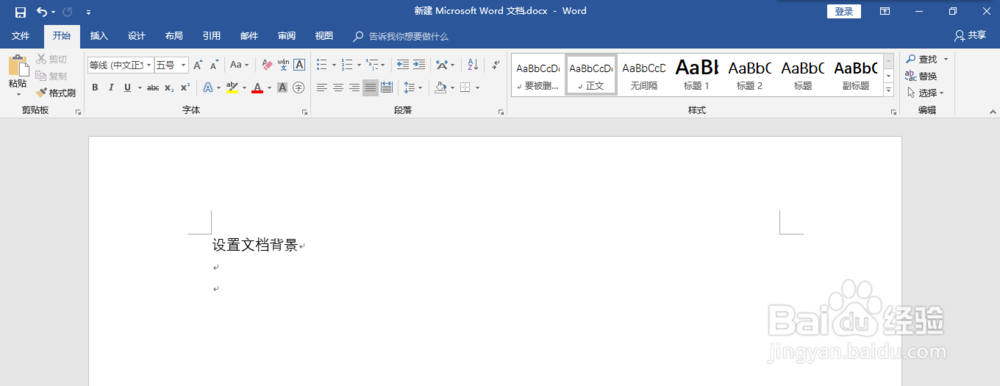
Task: Align the text right
Action: coord(355,87)
